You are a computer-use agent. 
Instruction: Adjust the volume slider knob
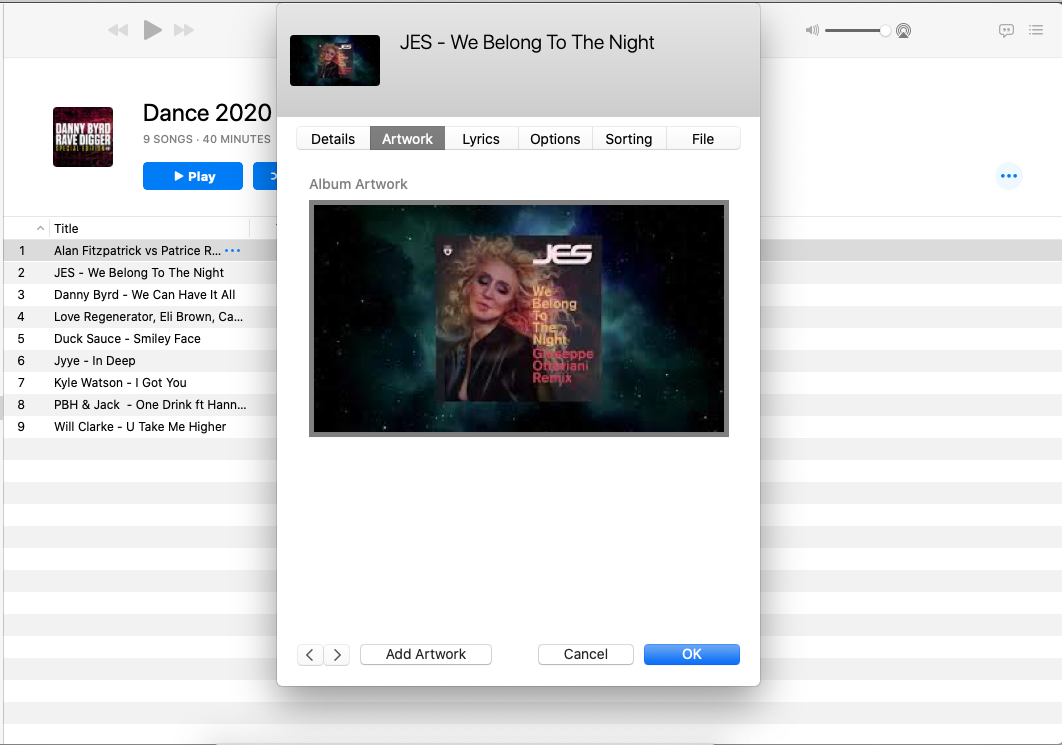tap(885, 30)
